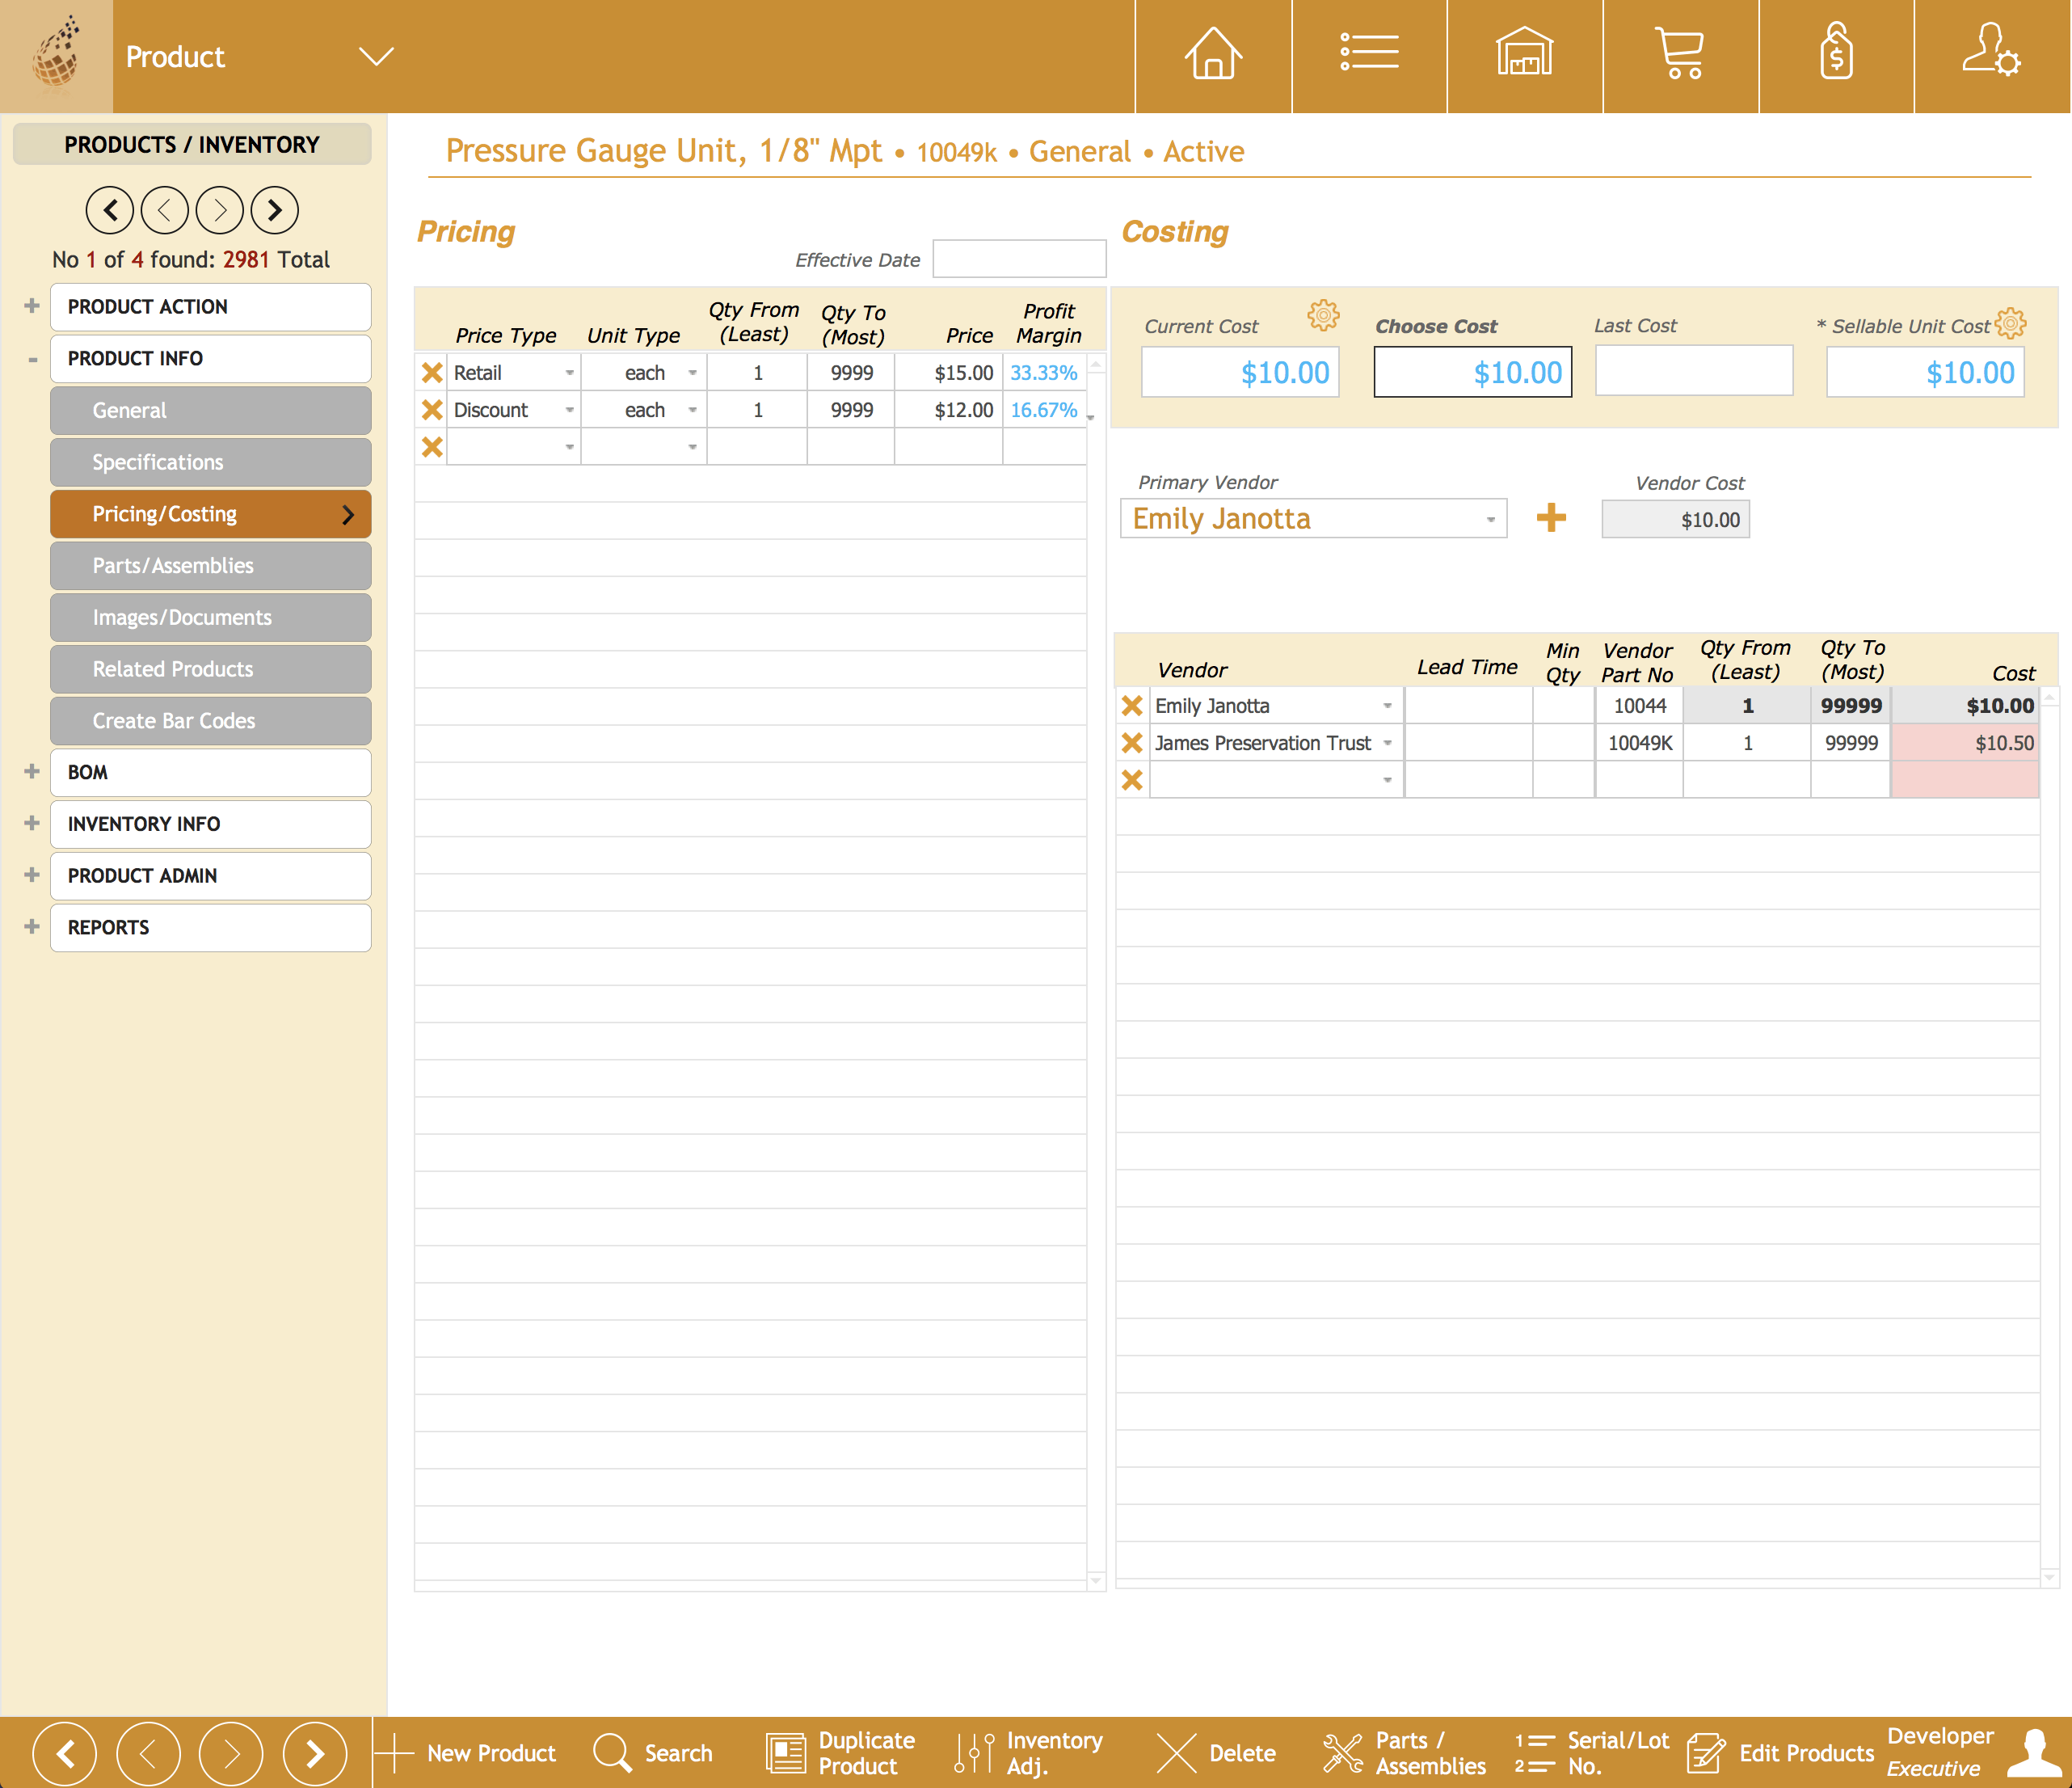This screenshot has width=2072, height=1788.
Task: Click the Sellable Unit Cost gear icon
Action: (2011, 323)
